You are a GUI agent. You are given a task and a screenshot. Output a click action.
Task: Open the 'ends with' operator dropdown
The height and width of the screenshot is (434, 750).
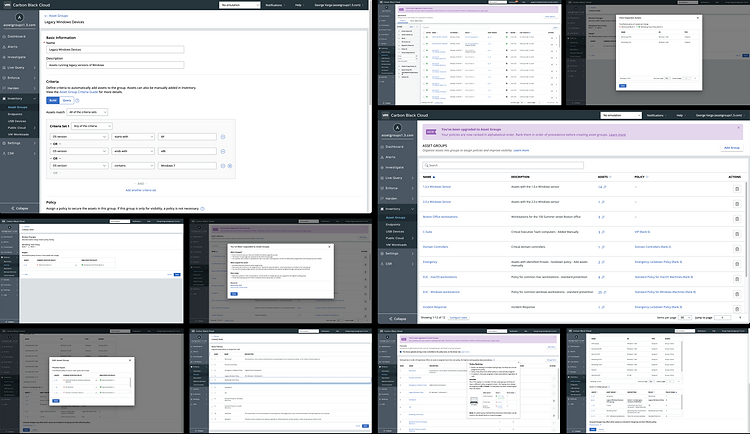click(x=133, y=151)
